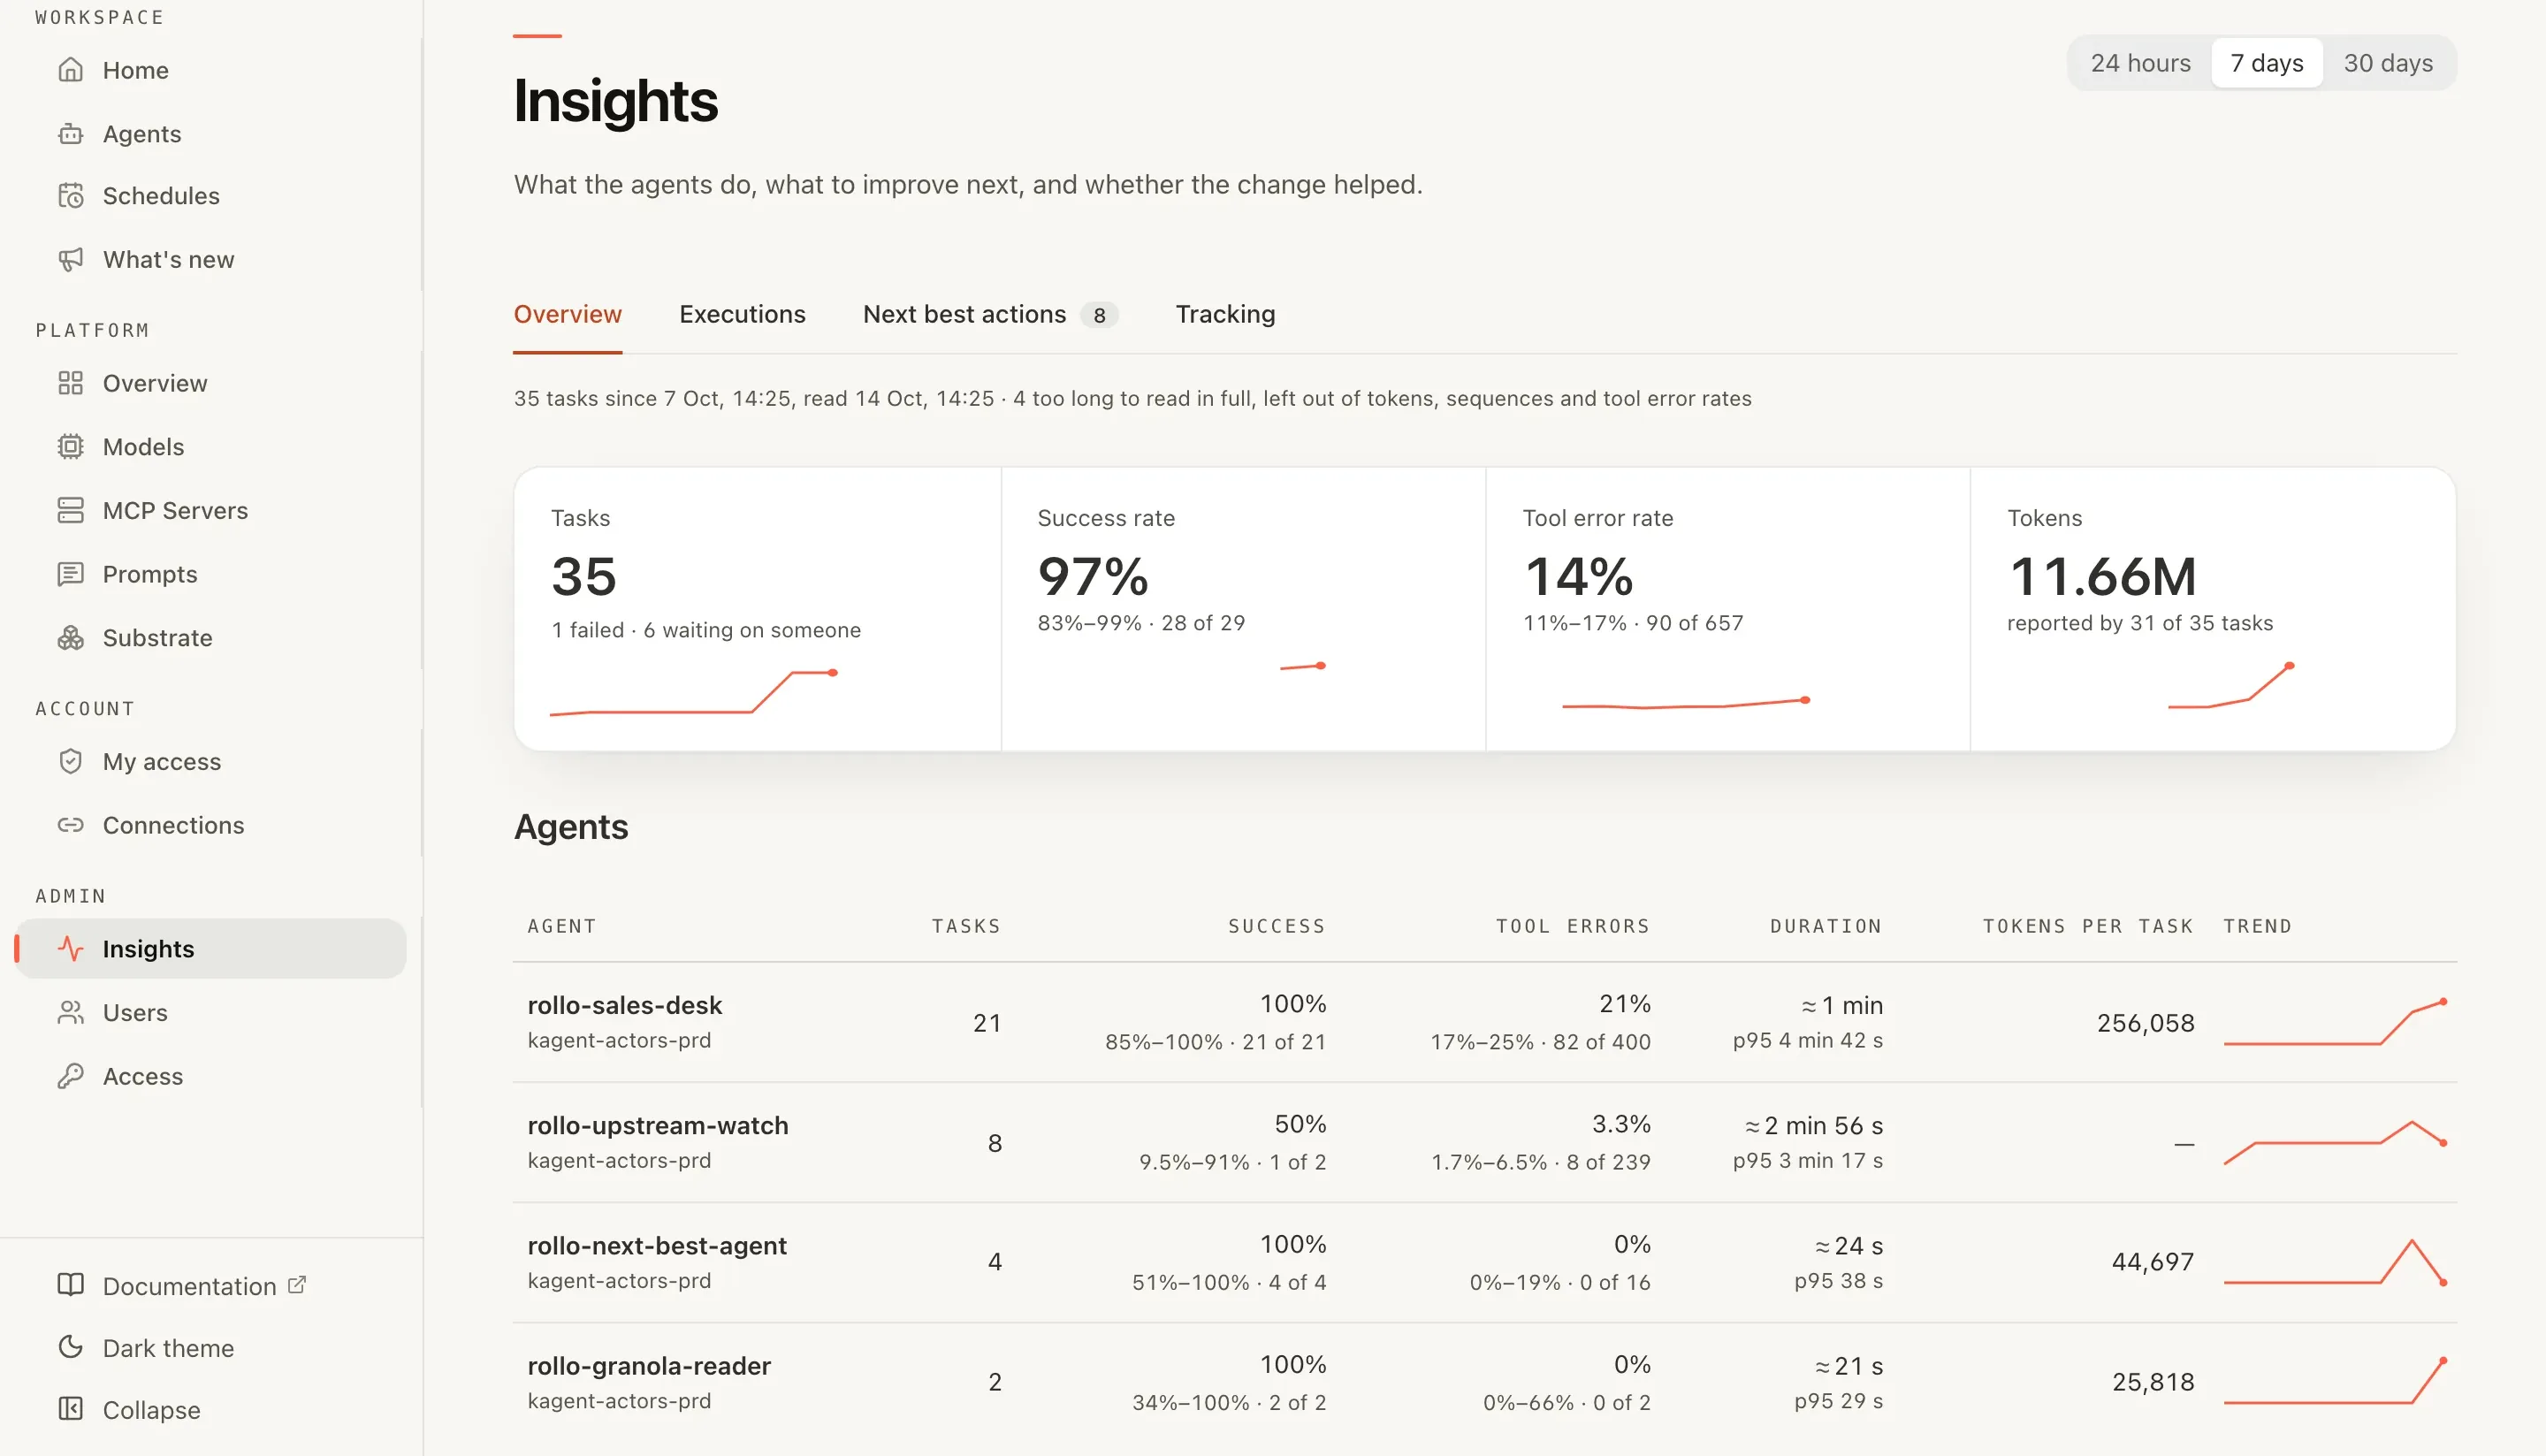Click the external link icon beside Documentation

click(x=297, y=1285)
